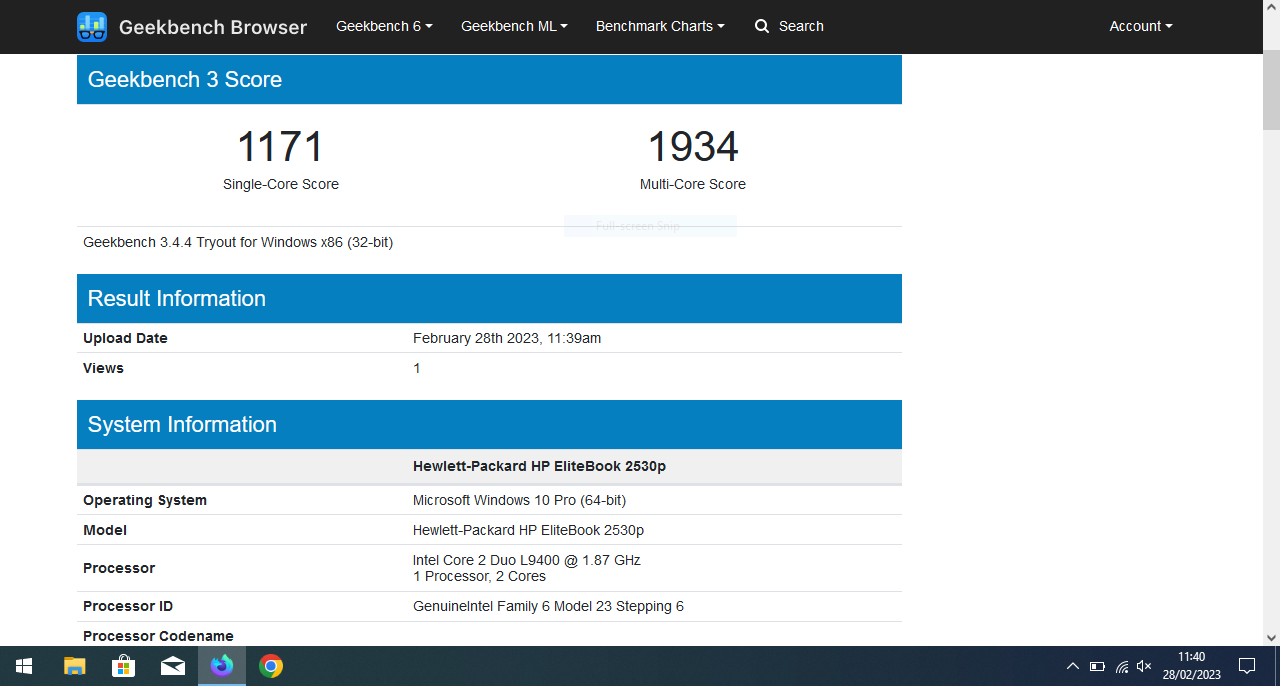Select the date February 28th 2023, 11:39am
Screen dimensions: 1280x686
click(507, 338)
